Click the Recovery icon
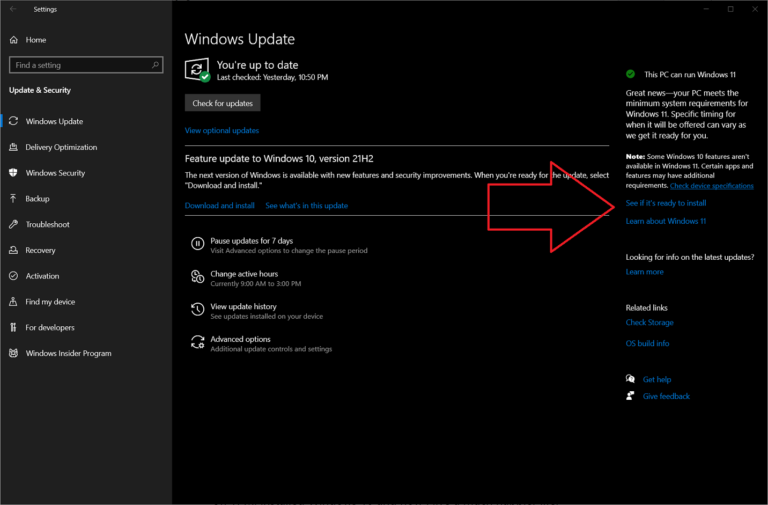The image size is (768, 505). 14,250
